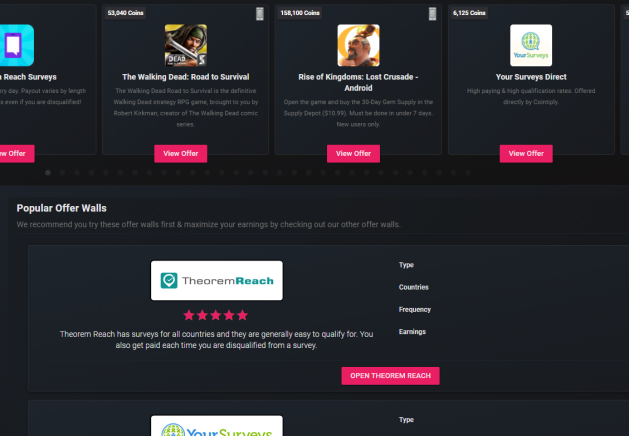Screen dimensions: 629x436
Task: Select the first carousel page dot
Action: tap(48, 172)
